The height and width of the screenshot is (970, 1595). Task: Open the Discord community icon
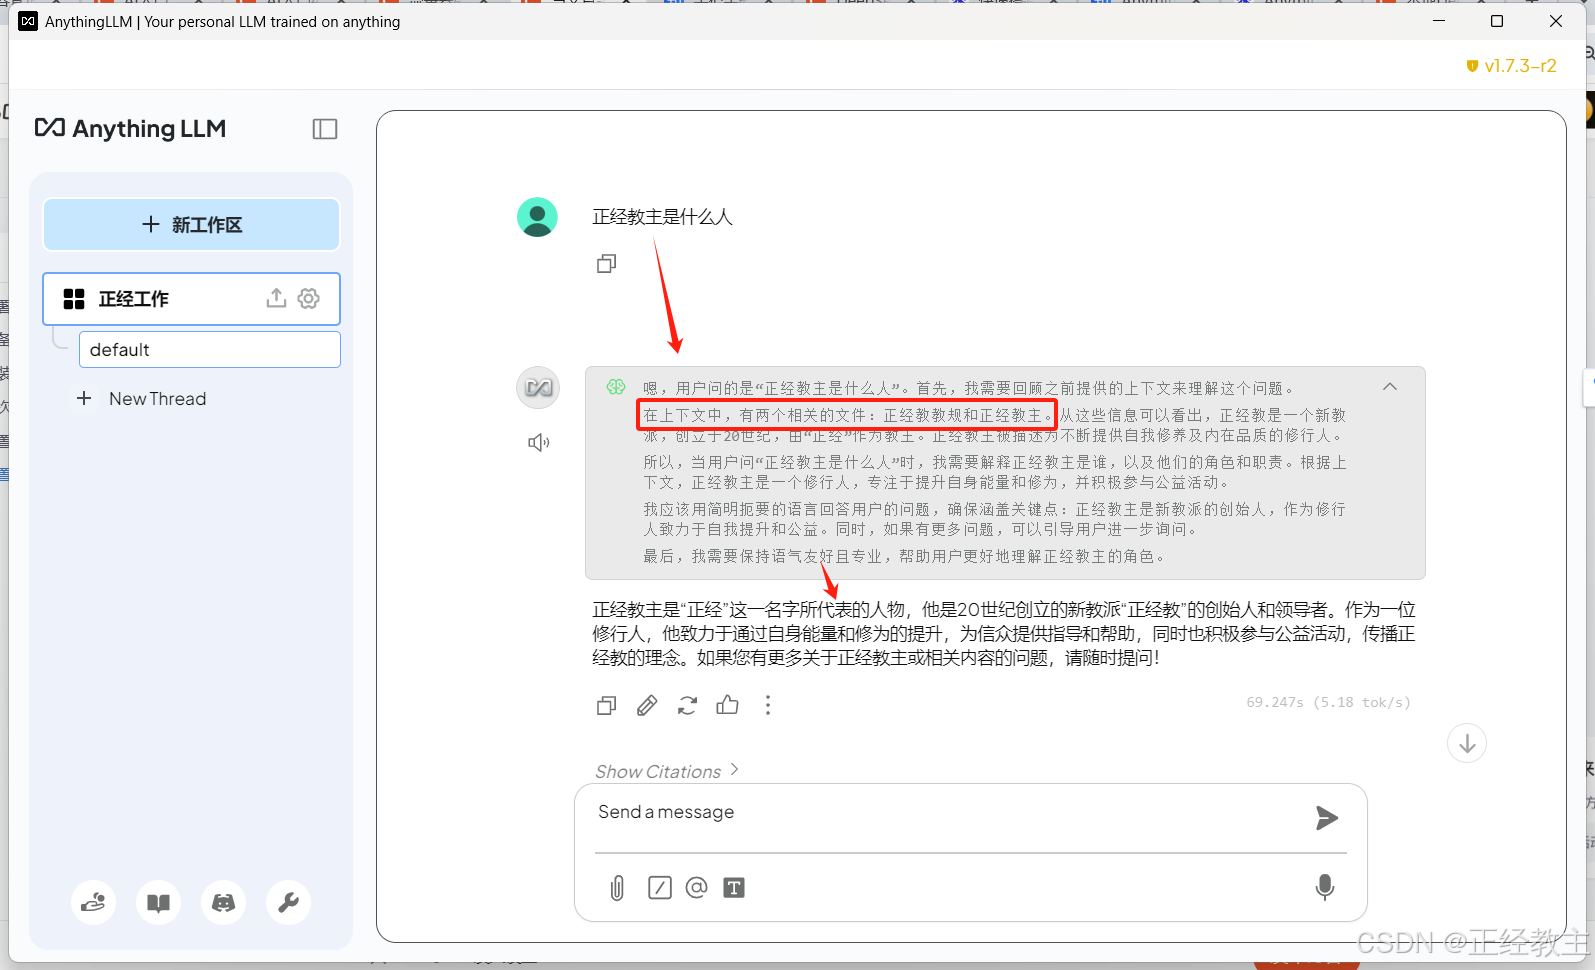pos(223,903)
